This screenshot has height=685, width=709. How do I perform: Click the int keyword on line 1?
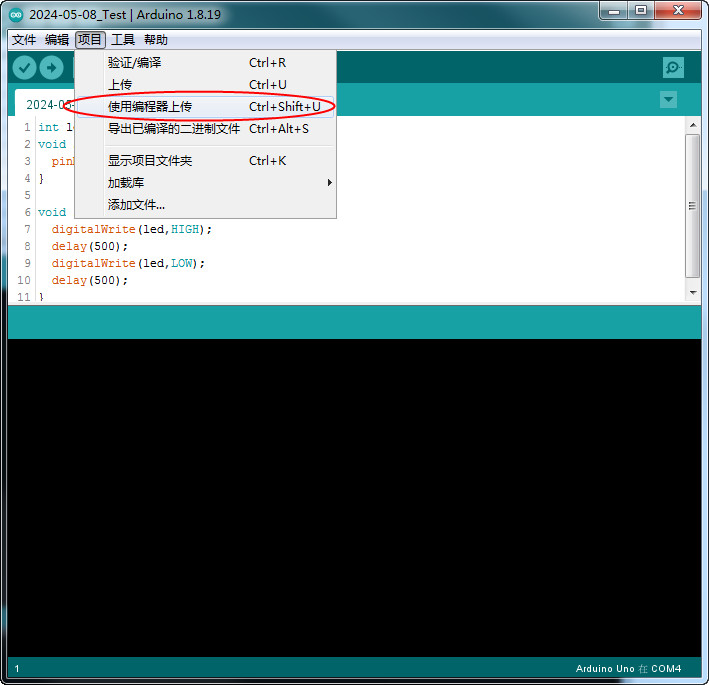click(x=48, y=128)
